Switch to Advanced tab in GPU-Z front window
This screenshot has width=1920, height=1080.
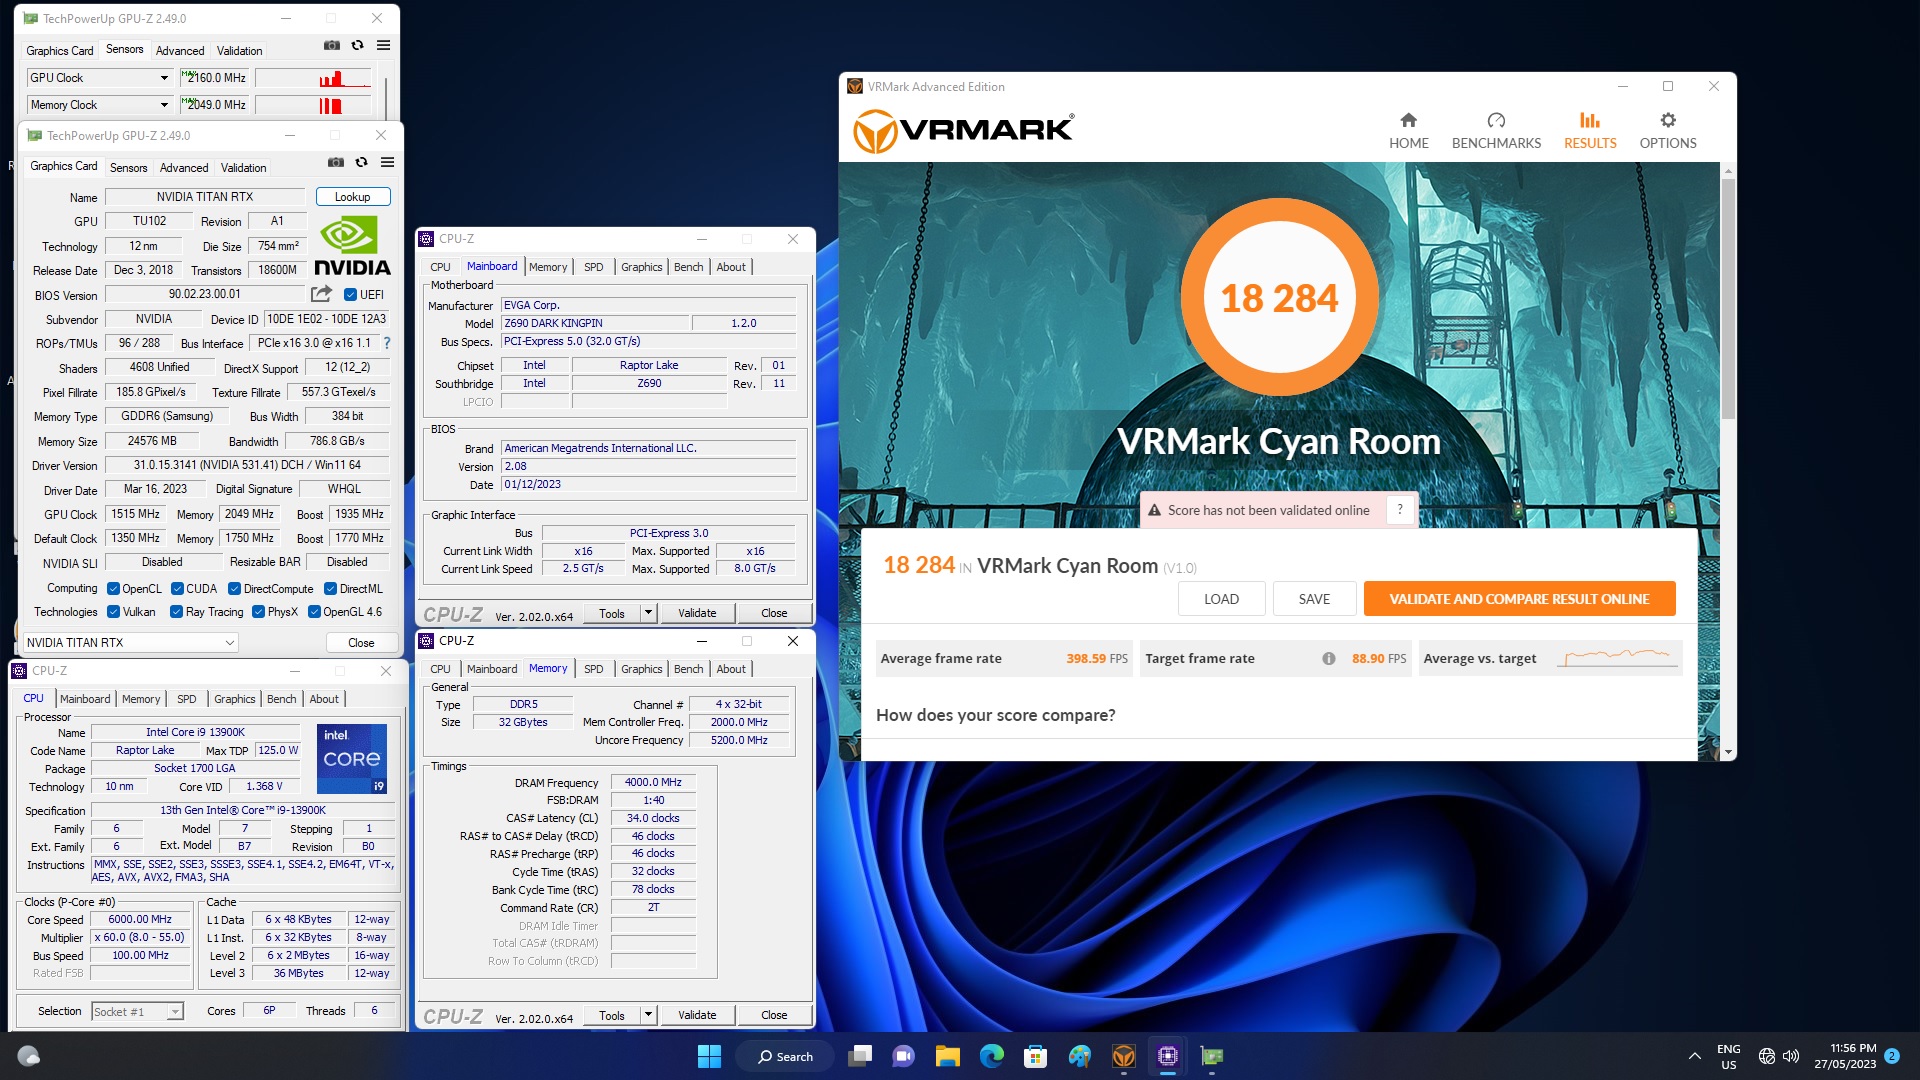tap(184, 167)
